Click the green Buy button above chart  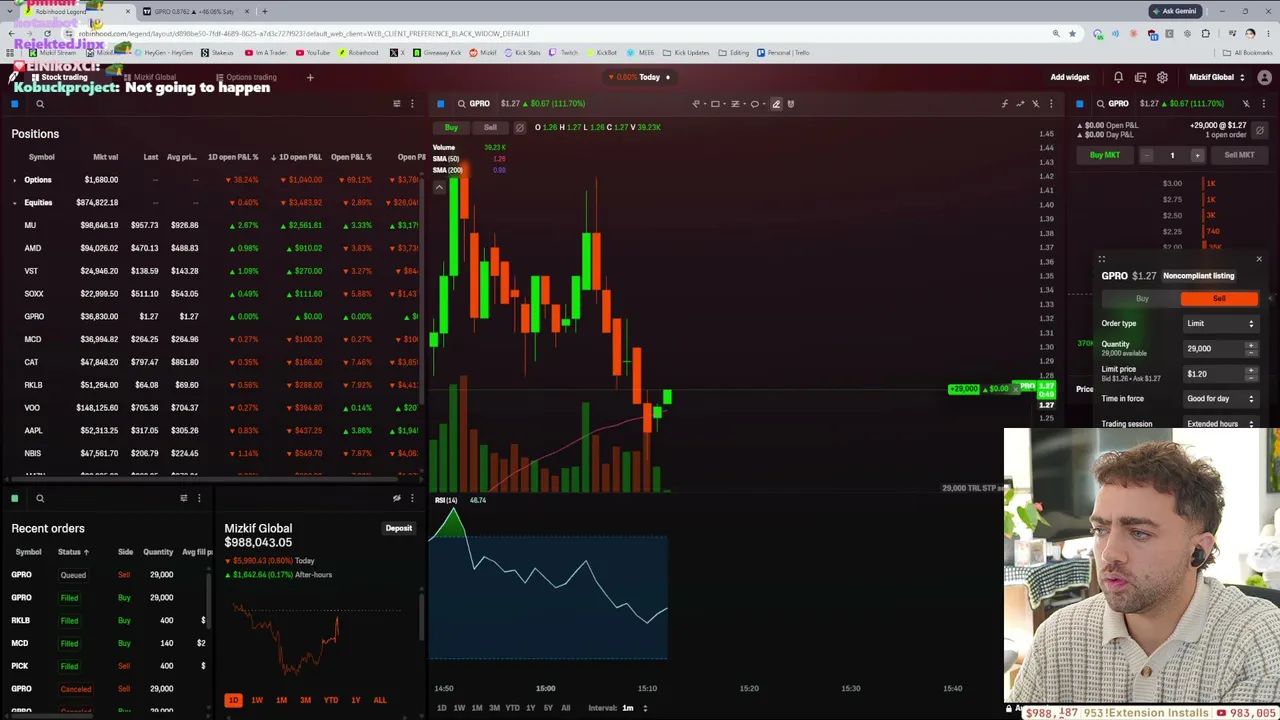pos(451,128)
